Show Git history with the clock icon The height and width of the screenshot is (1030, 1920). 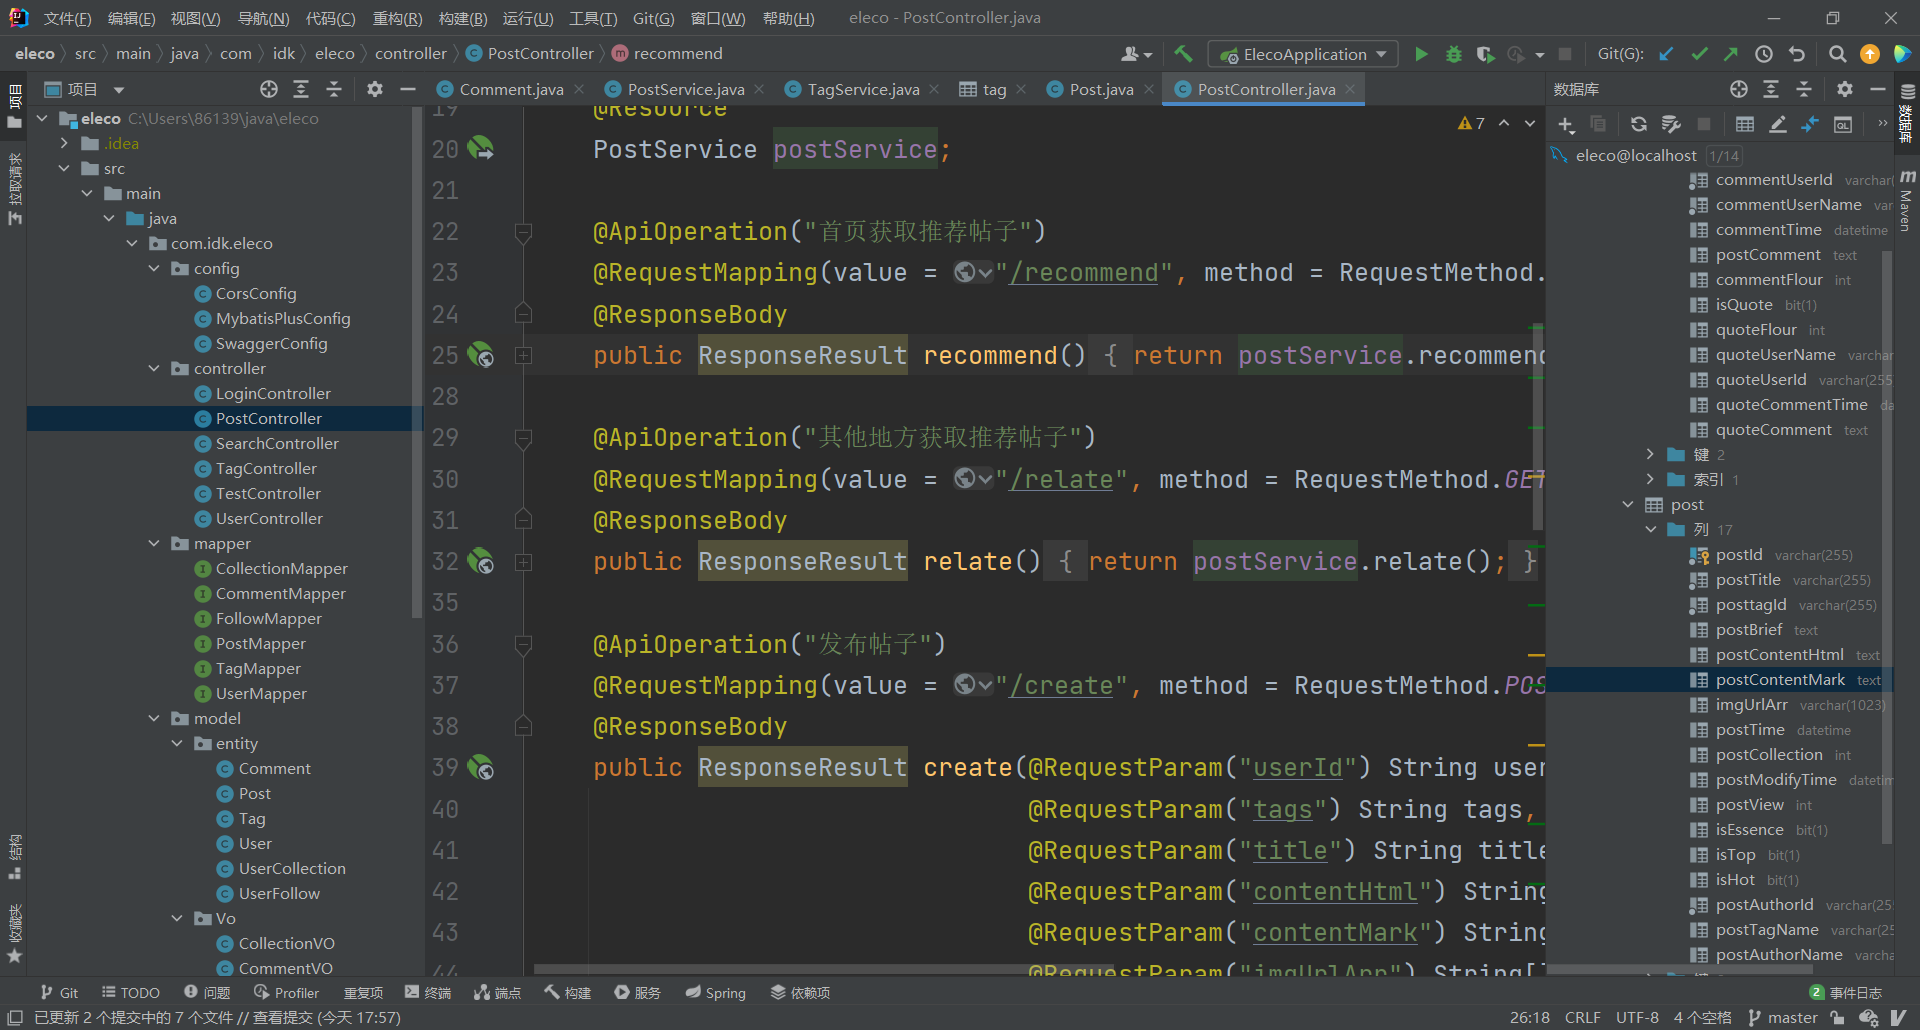coord(1764,54)
